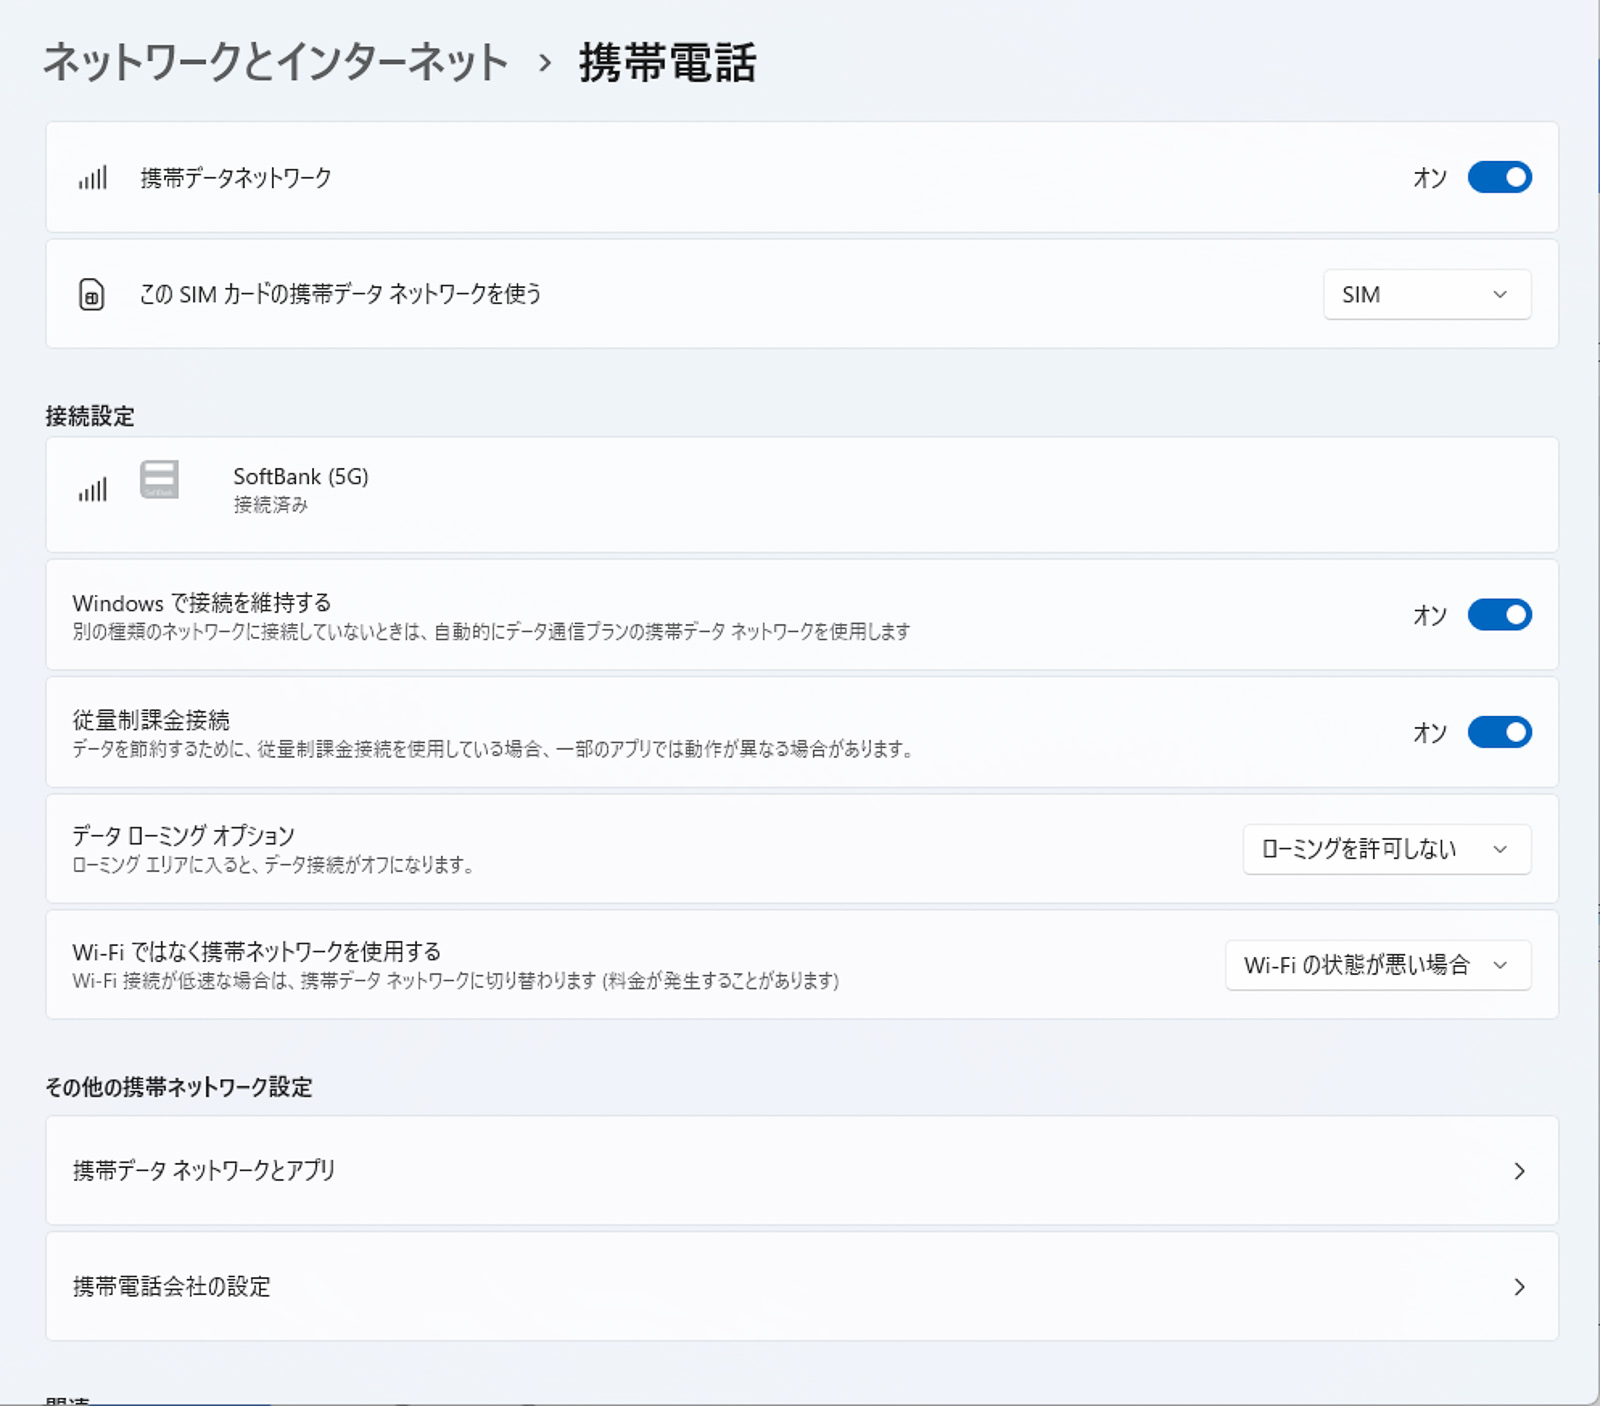Expand 携帯データ ネットワークとアプリ via its chevron
This screenshot has height=1406, width=1600.
[1521, 1170]
